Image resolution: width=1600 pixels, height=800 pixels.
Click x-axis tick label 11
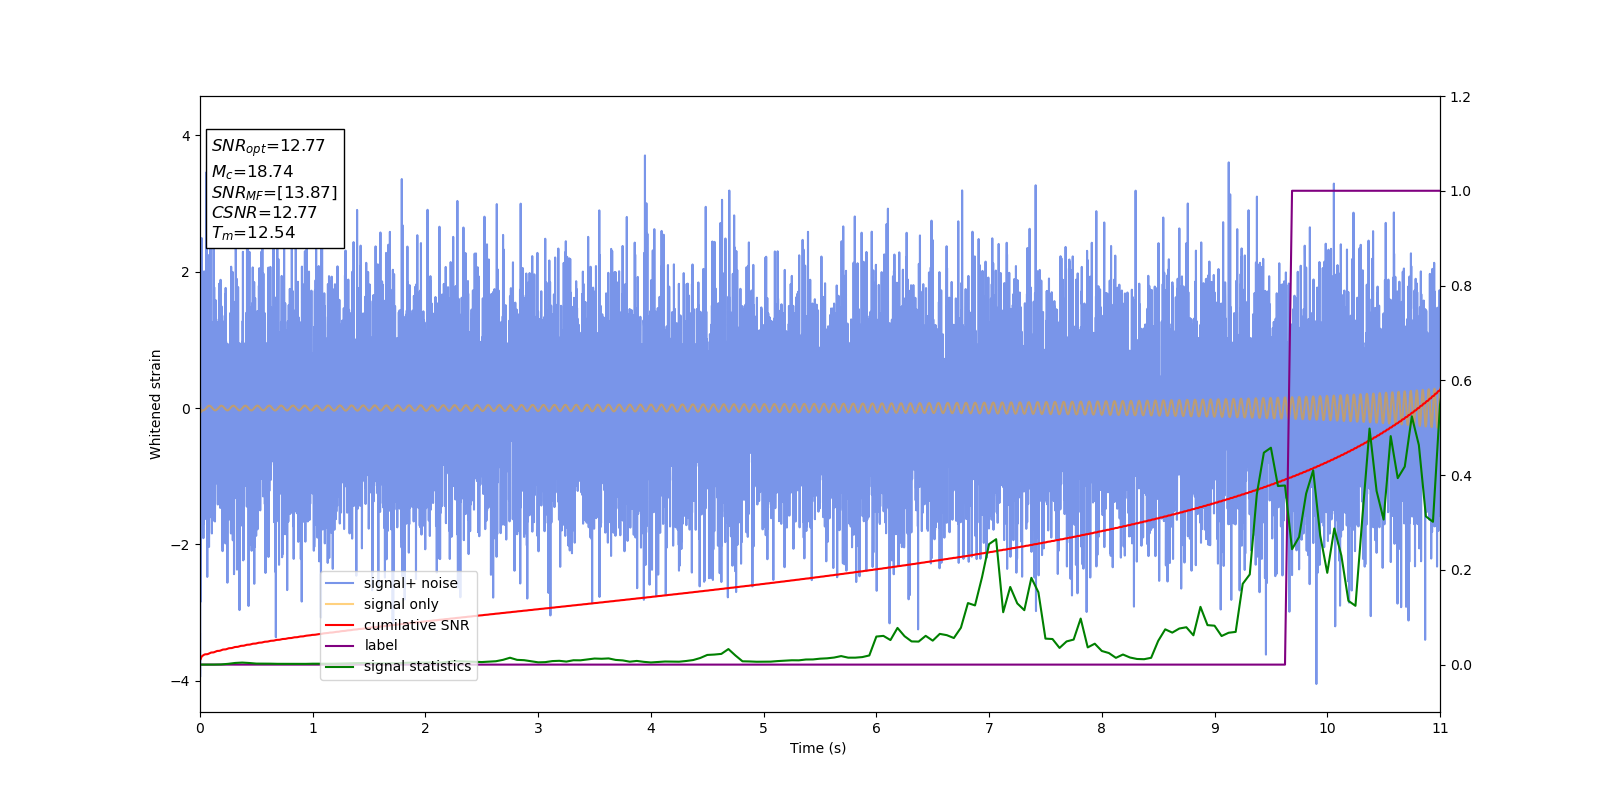1440,728
